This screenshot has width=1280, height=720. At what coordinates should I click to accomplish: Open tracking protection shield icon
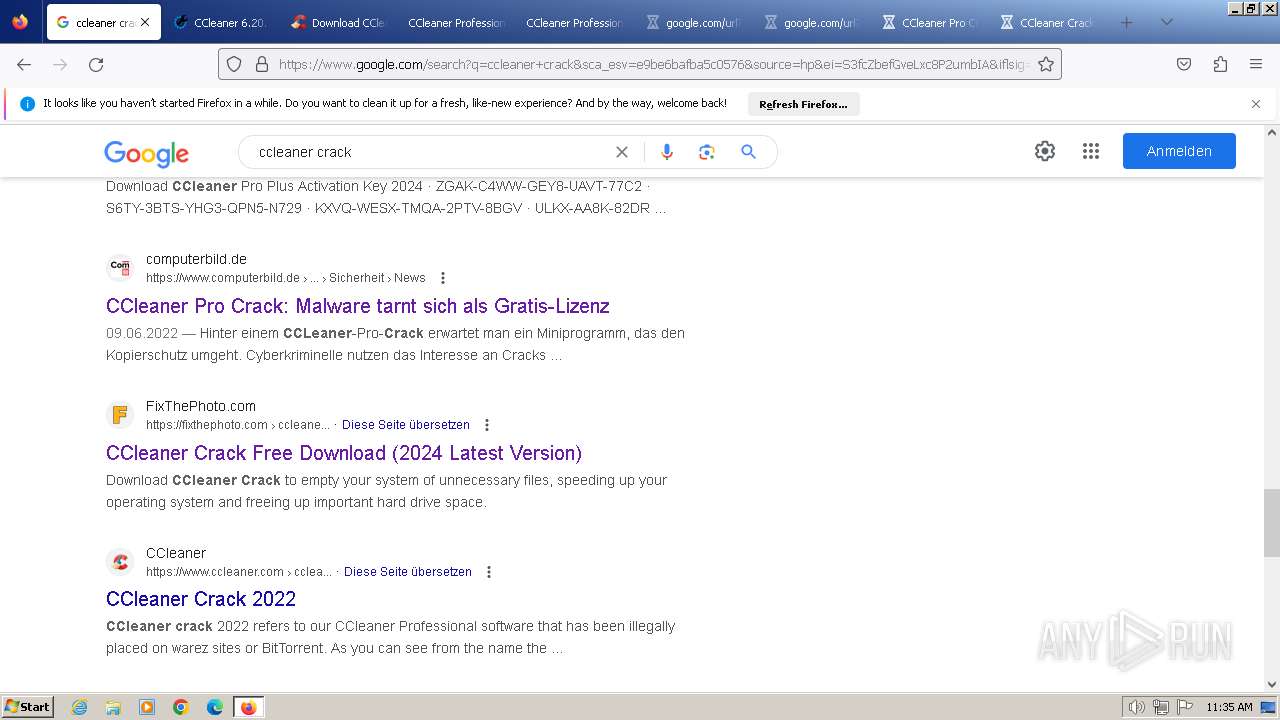tap(234, 64)
